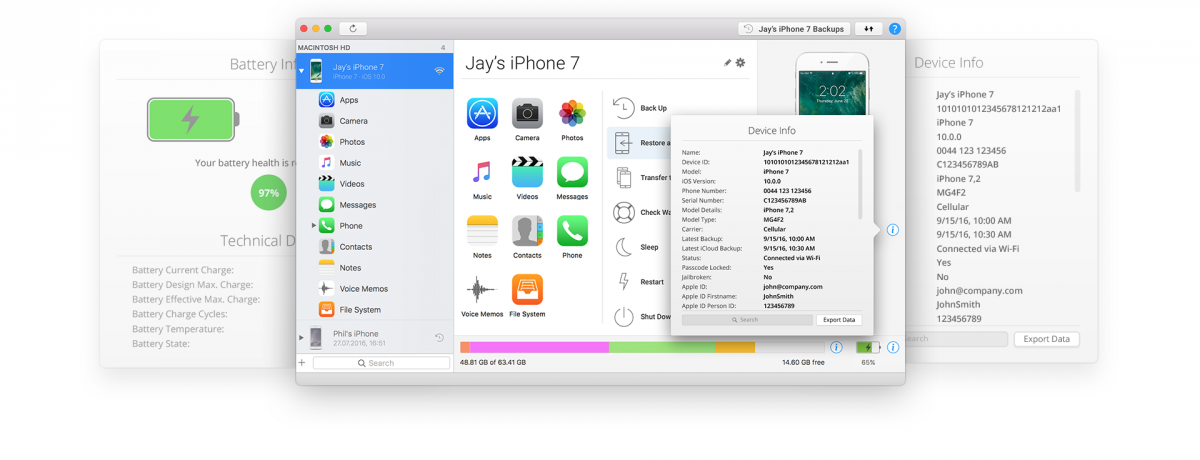Click the Shut Down power action
Image resolution: width=1200 pixels, height=460 pixels.
point(640,316)
